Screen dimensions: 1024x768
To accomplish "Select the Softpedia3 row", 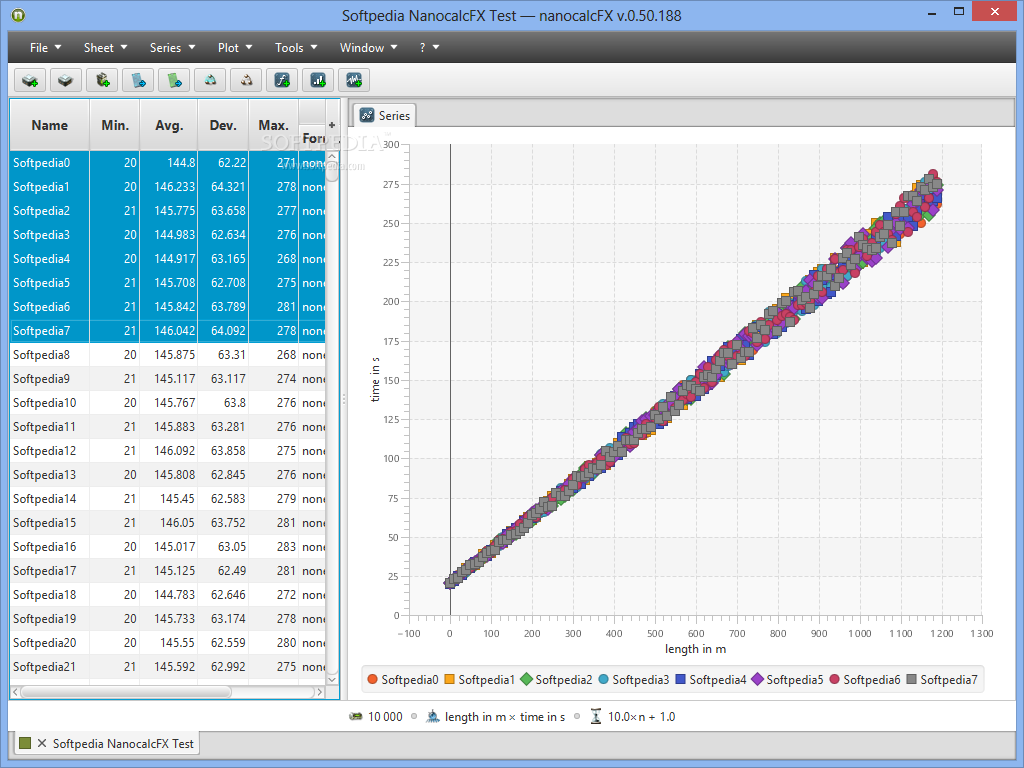I will (x=168, y=234).
